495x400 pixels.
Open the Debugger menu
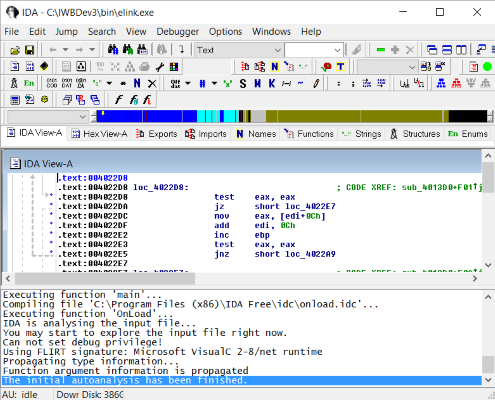[178, 32]
